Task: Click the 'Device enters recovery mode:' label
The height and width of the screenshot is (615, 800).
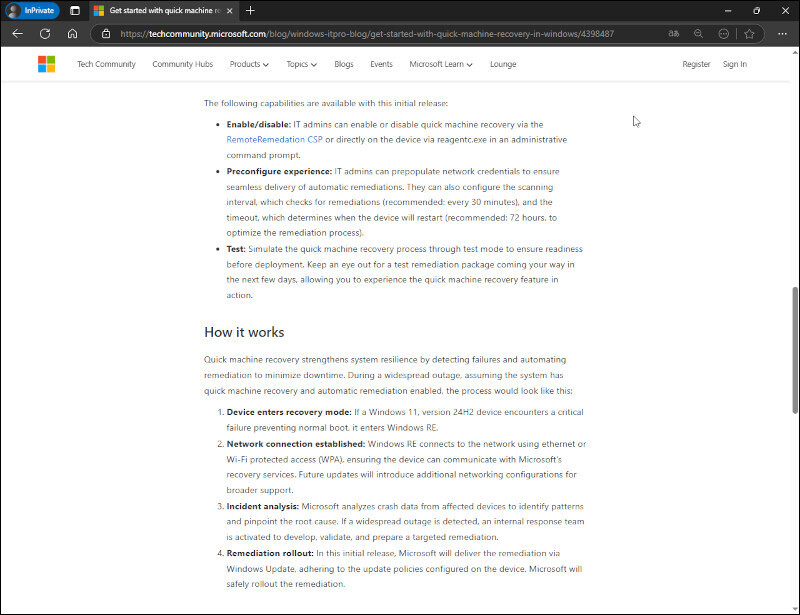Action: [x=289, y=412]
